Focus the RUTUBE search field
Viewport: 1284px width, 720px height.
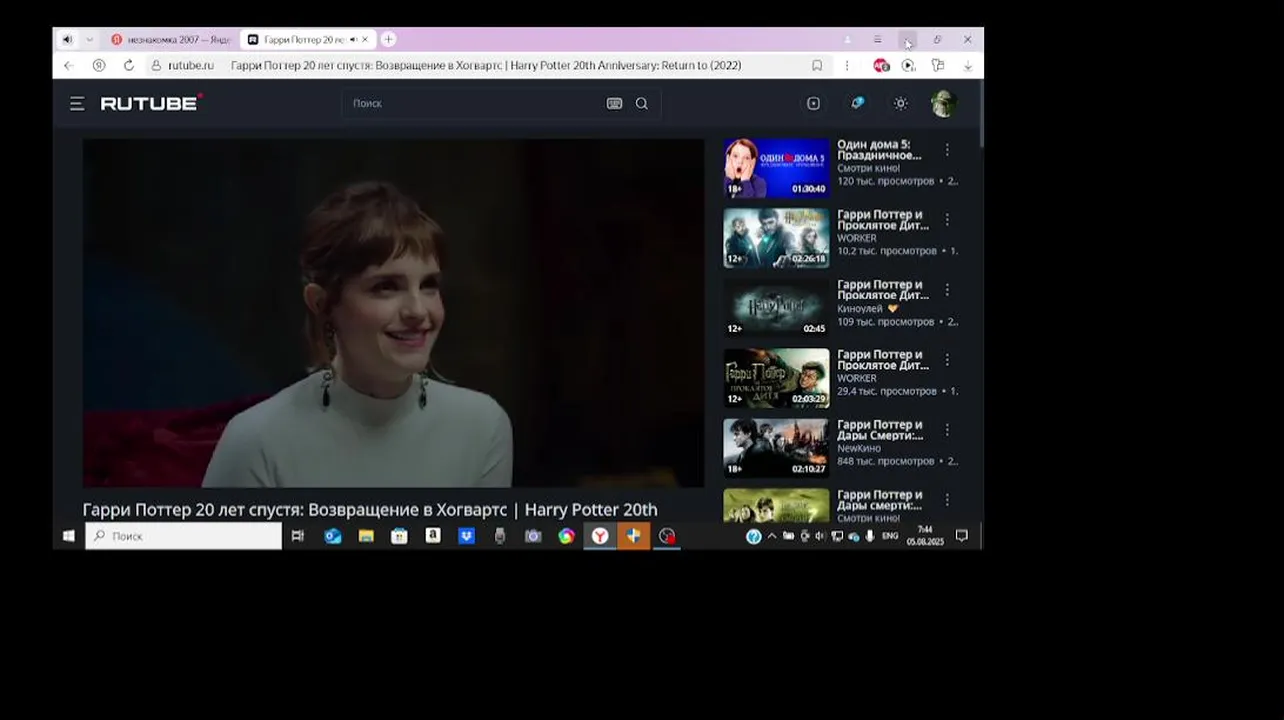475,104
